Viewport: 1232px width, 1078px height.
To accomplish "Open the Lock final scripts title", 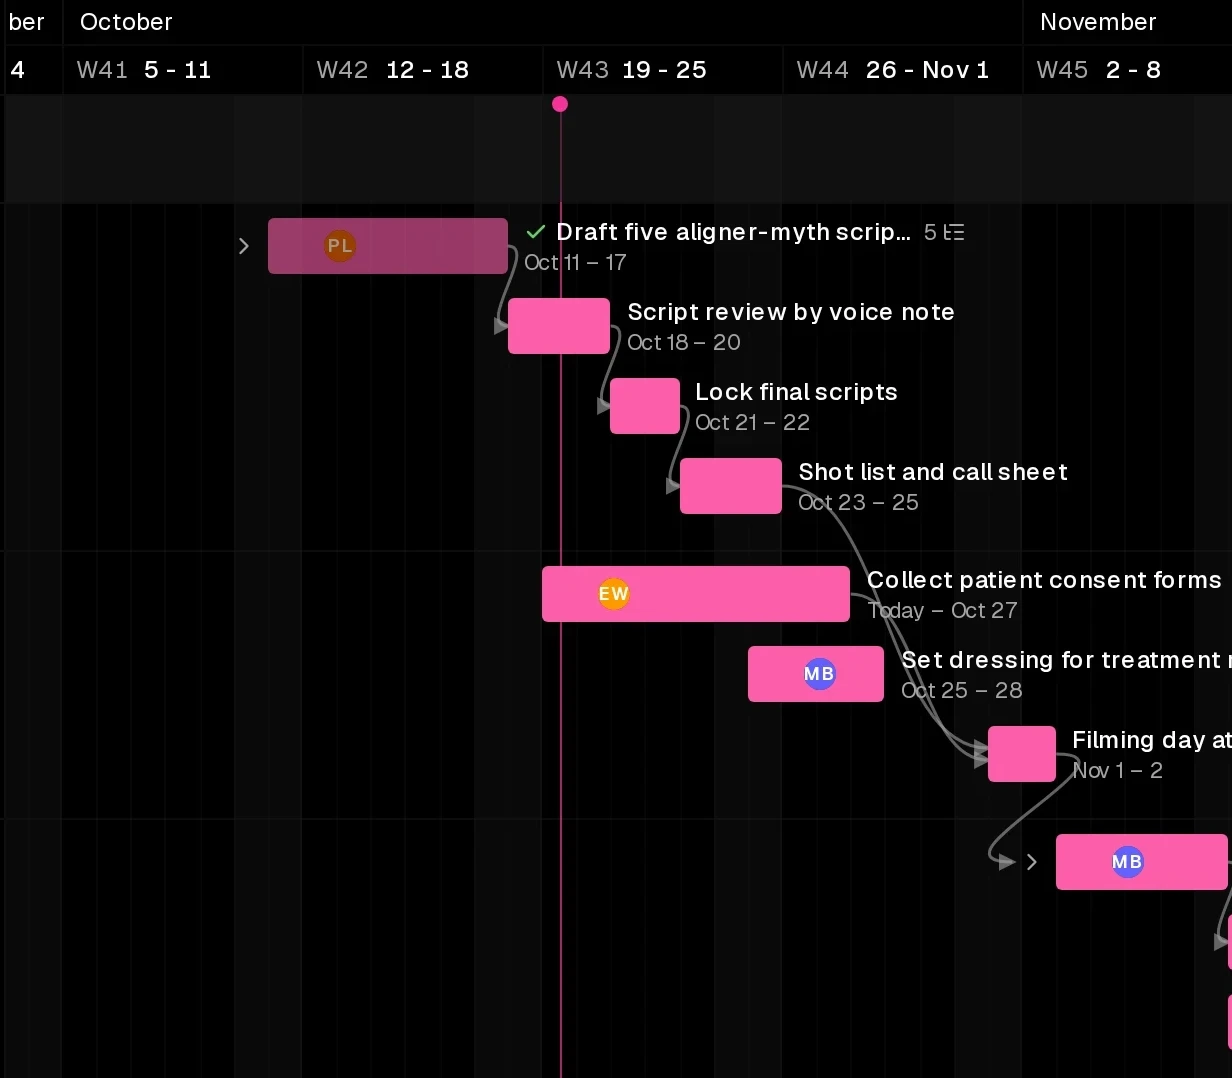I will [796, 392].
